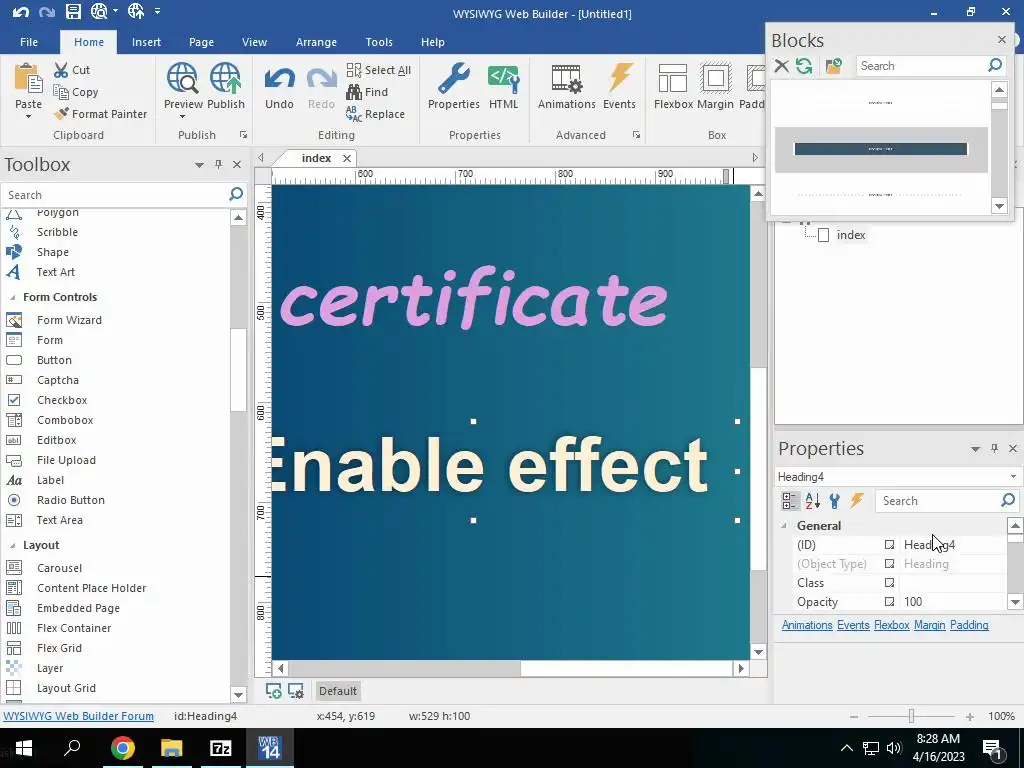The height and width of the screenshot is (768, 1024).
Task: Open Toolbox panel options arrow
Action: point(199,165)
